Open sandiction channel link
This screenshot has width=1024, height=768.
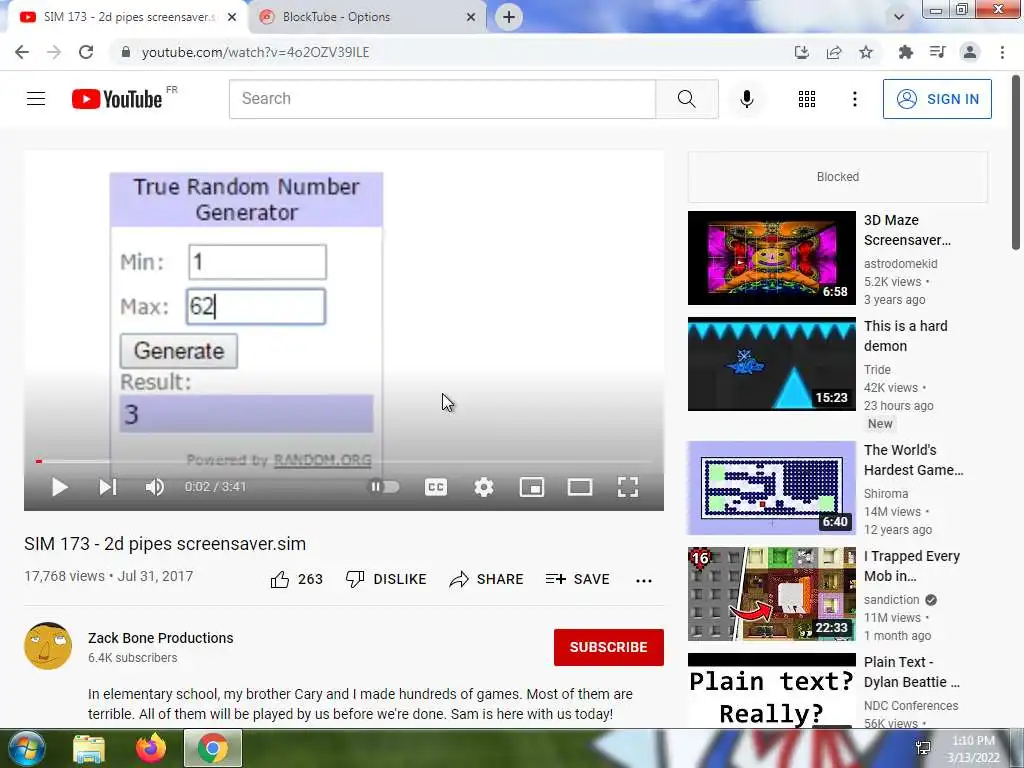891,600
